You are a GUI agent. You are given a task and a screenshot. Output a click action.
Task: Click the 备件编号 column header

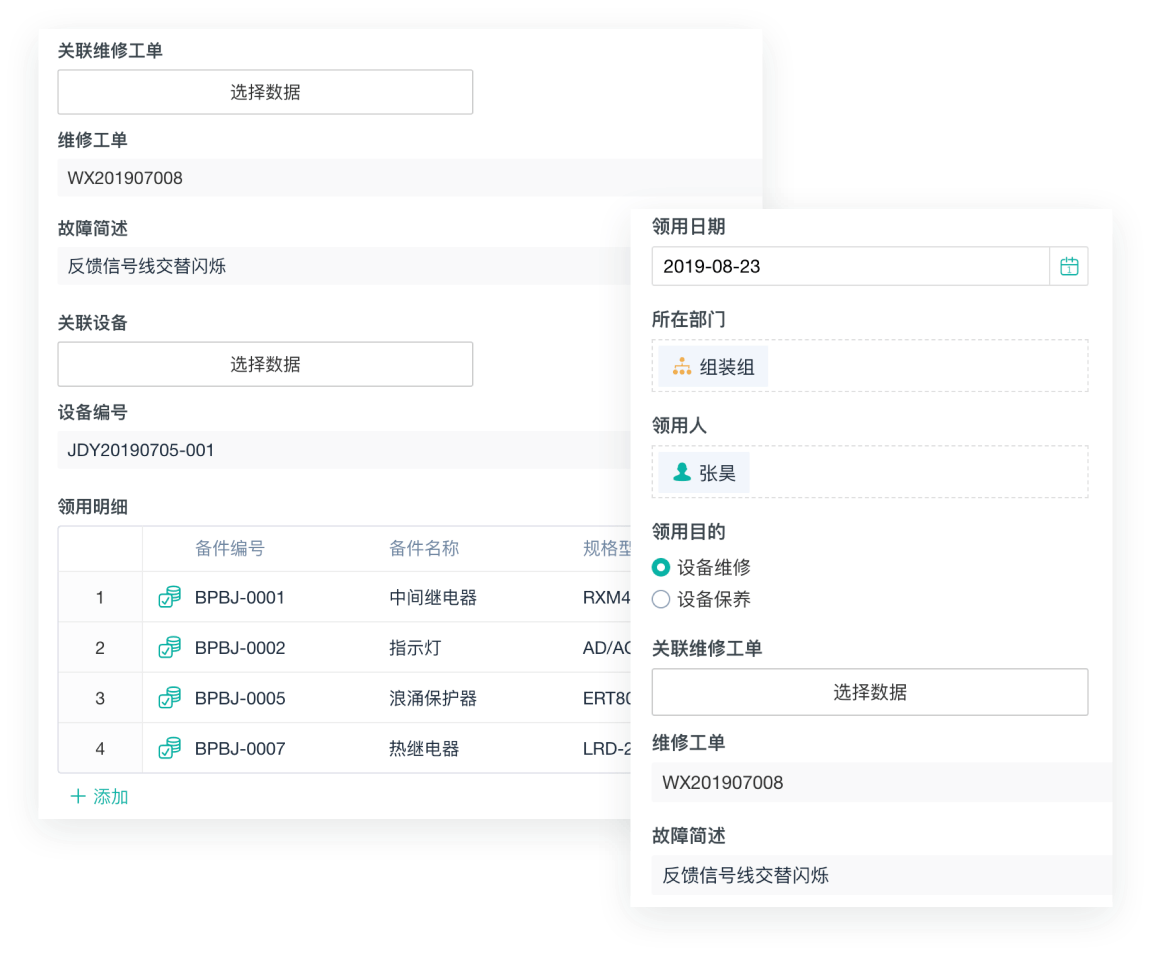230,548
